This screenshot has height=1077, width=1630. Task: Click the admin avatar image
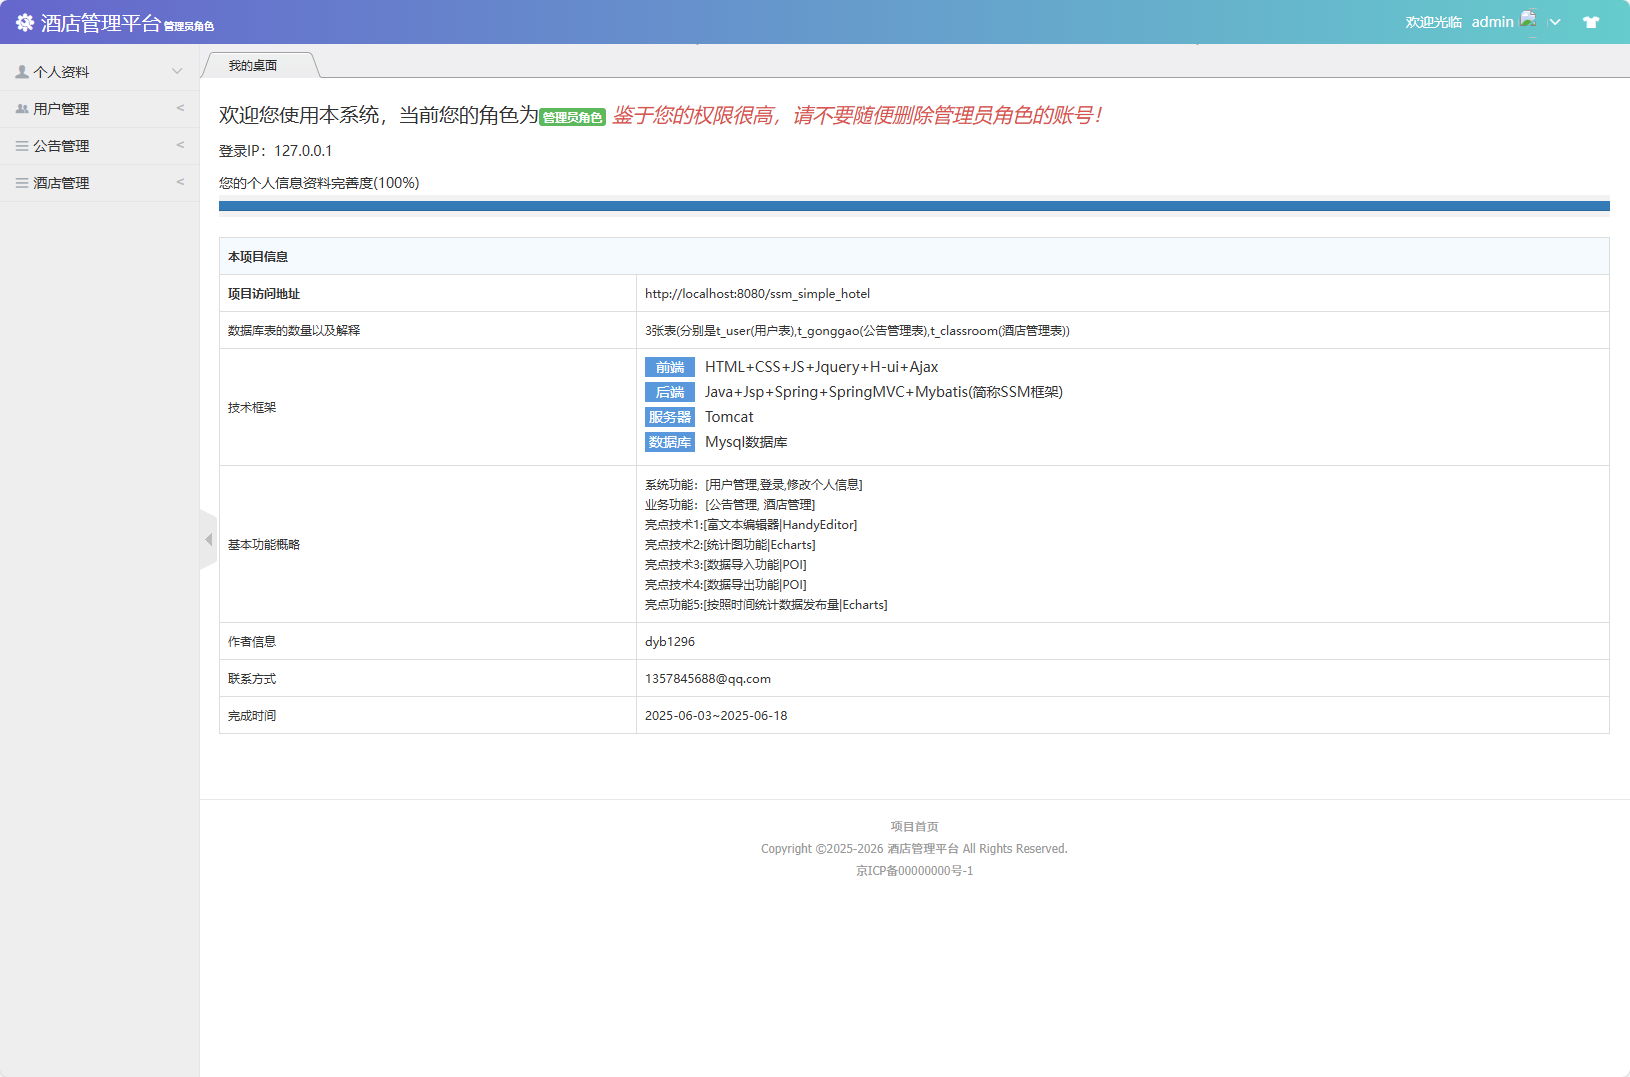coord(1528,18)
